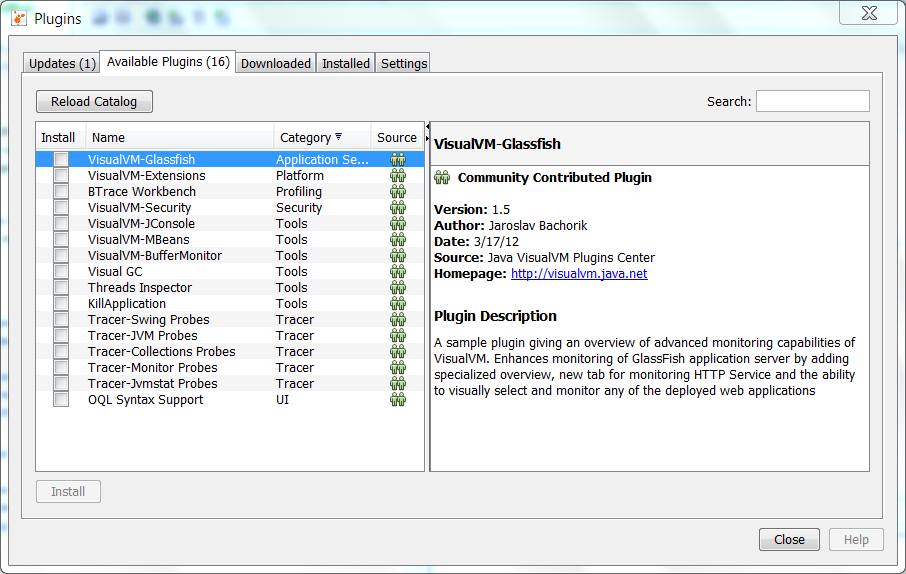
Task: Close the Plugins window with X
Action: [x=868, y=13]
